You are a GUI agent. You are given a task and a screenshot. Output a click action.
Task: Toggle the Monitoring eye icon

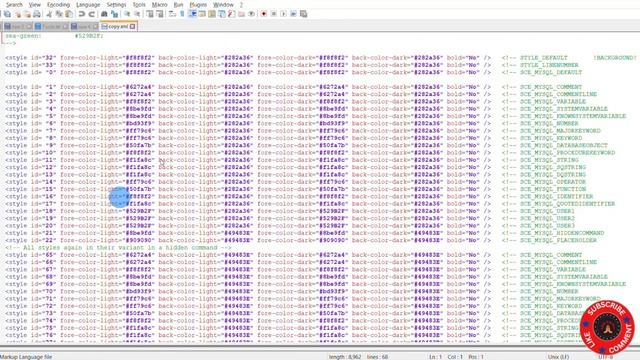point(251,14)
